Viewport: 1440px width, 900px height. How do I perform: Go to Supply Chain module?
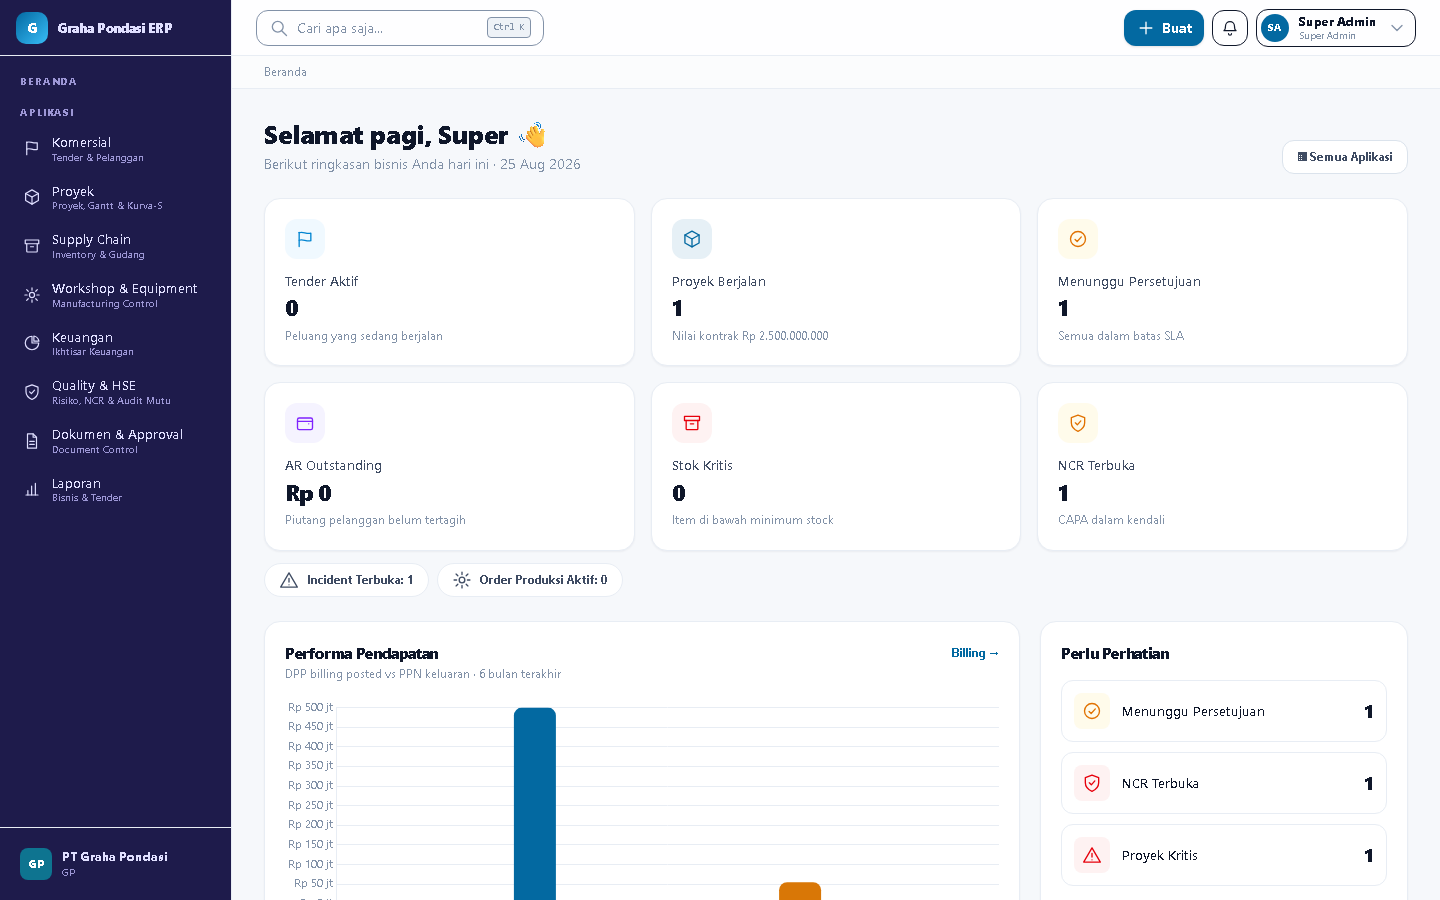115,246
